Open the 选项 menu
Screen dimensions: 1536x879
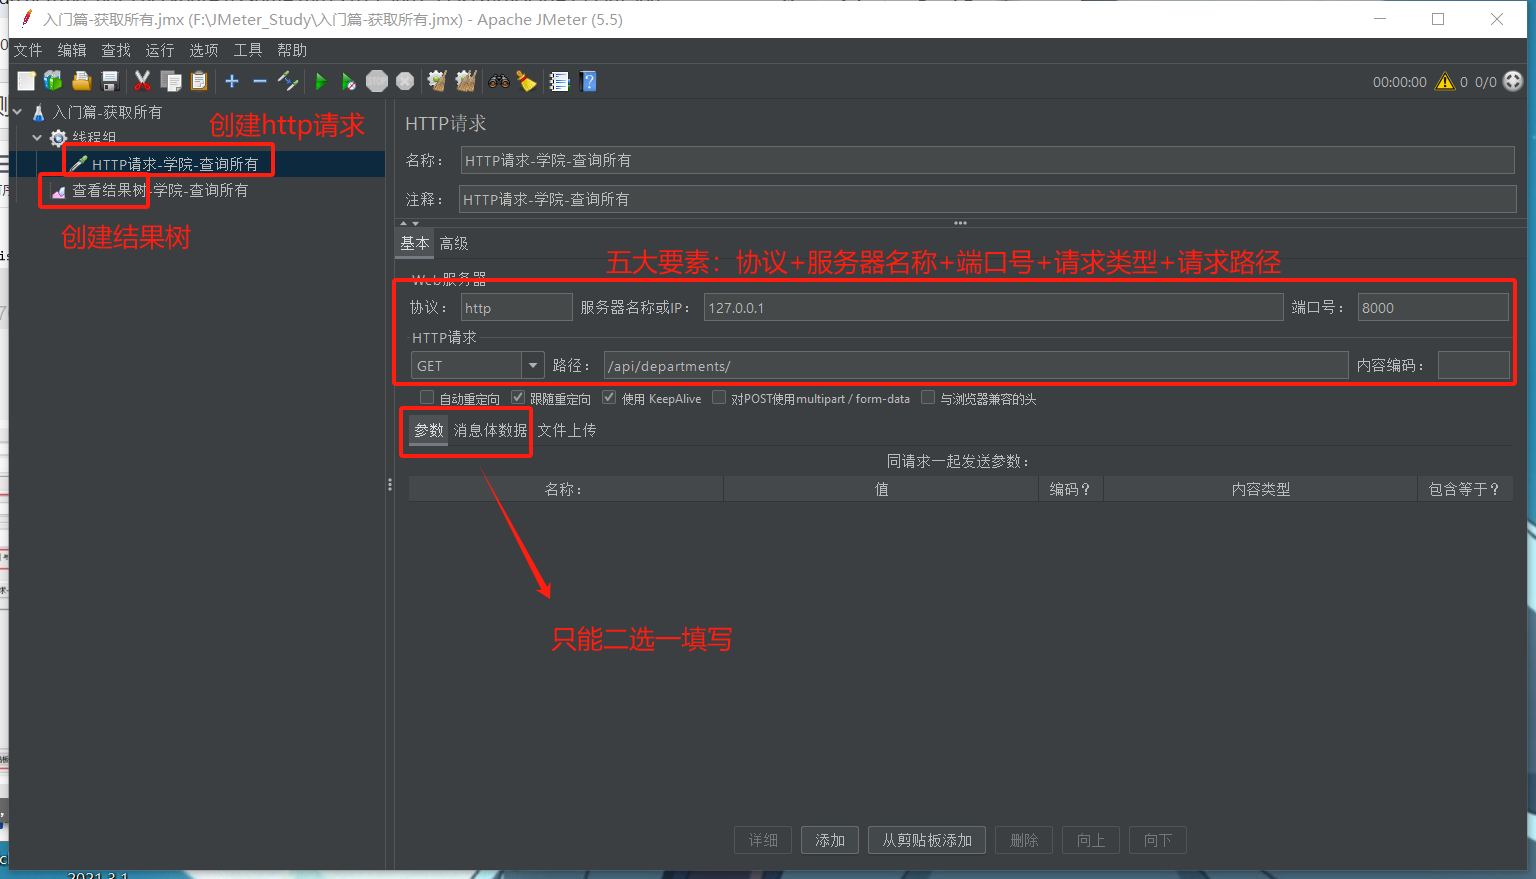point(204,50)
